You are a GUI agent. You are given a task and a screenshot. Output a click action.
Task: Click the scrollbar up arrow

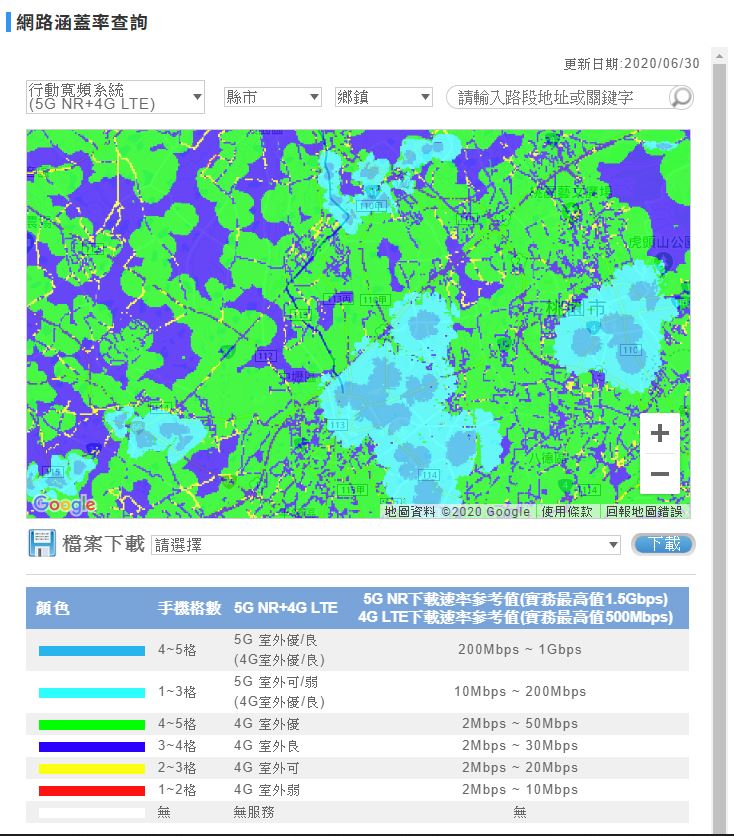pos(719,55)
